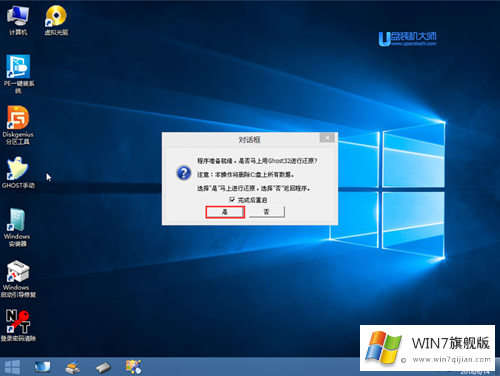Viewport: 500px width, 376px height.
Task: Close the 对话框 dialog window
Action: [x=327, y=138]
